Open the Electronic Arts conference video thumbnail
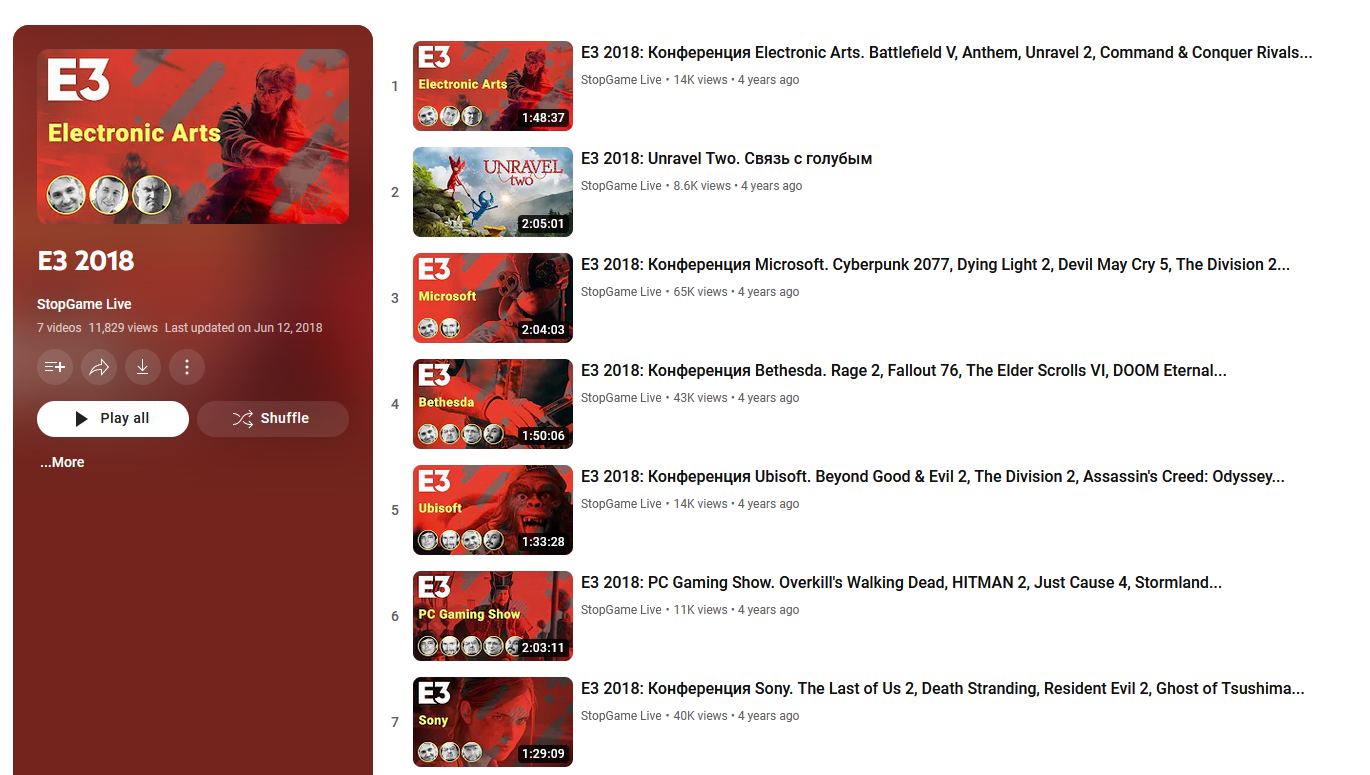Screen dimensions: 1370x775 pos(493,86)
